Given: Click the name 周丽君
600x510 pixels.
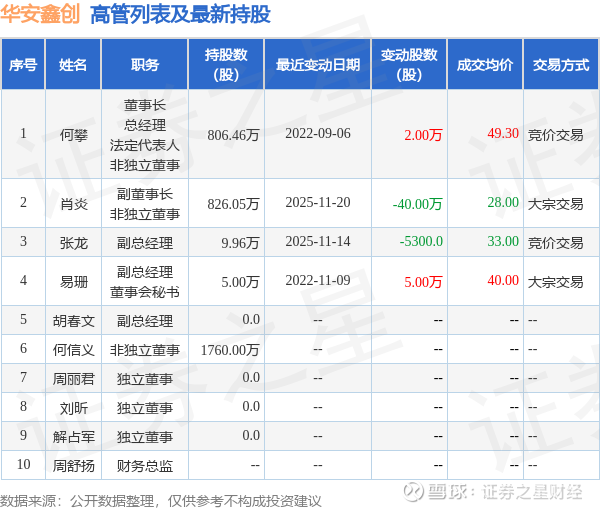Looking at the screenshot, I should pyautogui.click(x=73, y=379).
